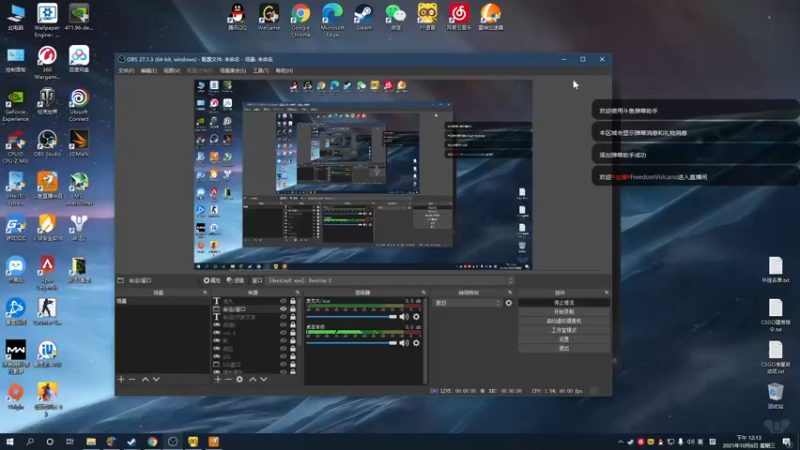Remove the scene with the minus icon
The height and width of the screenshot is (450, 800).
click(x=132, y=379)
